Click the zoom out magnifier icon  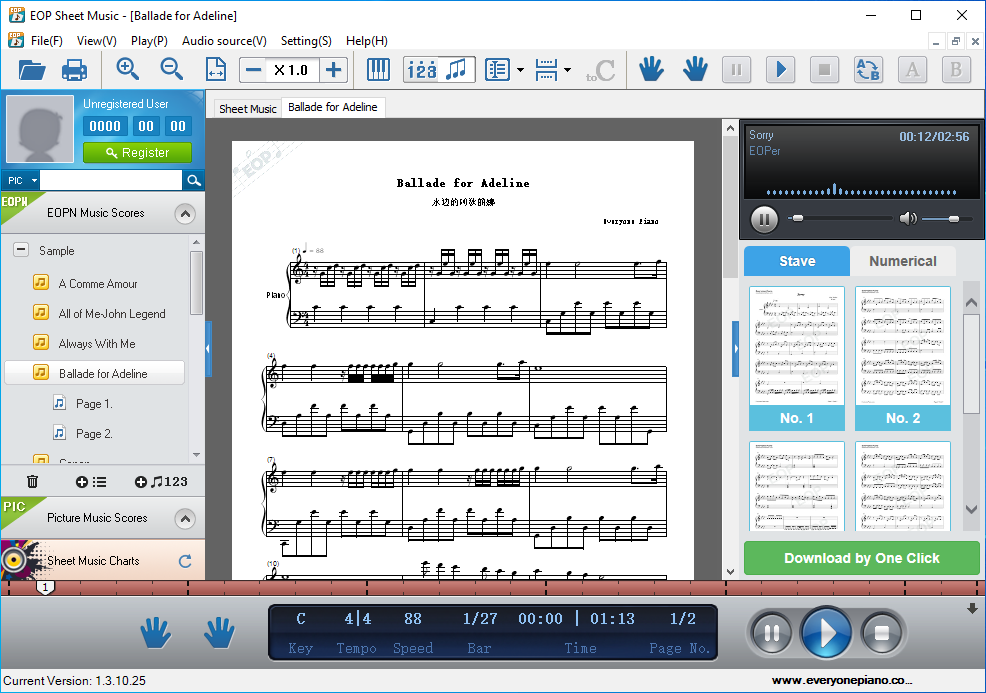point(172,69)
